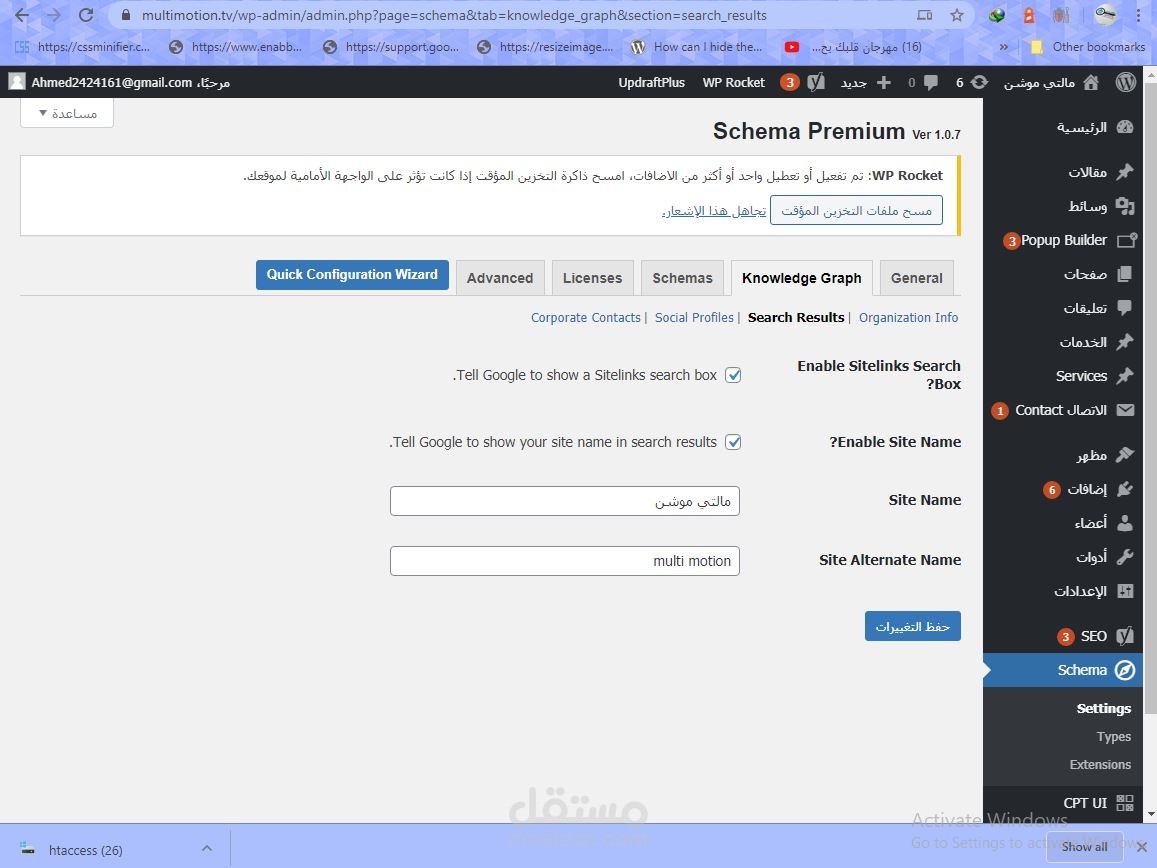Go back with browser back arrow
This screenshot has width=1157, height=868.
point(22,15)
